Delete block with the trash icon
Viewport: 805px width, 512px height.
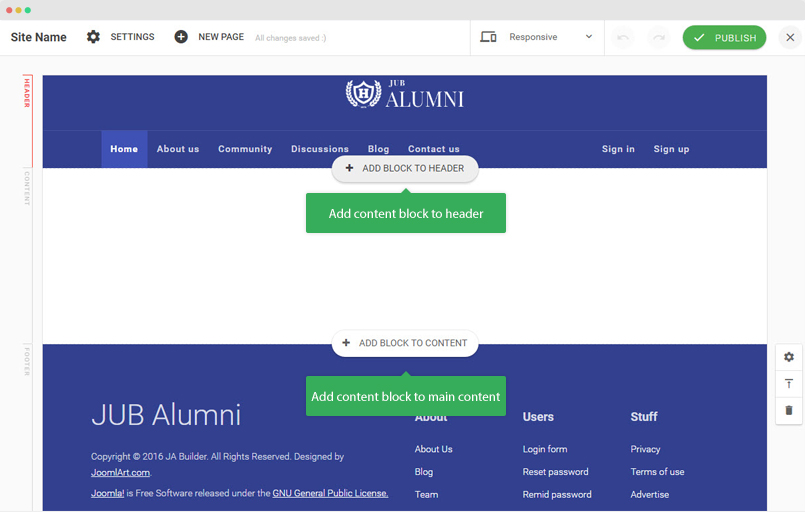pos(789,410)
